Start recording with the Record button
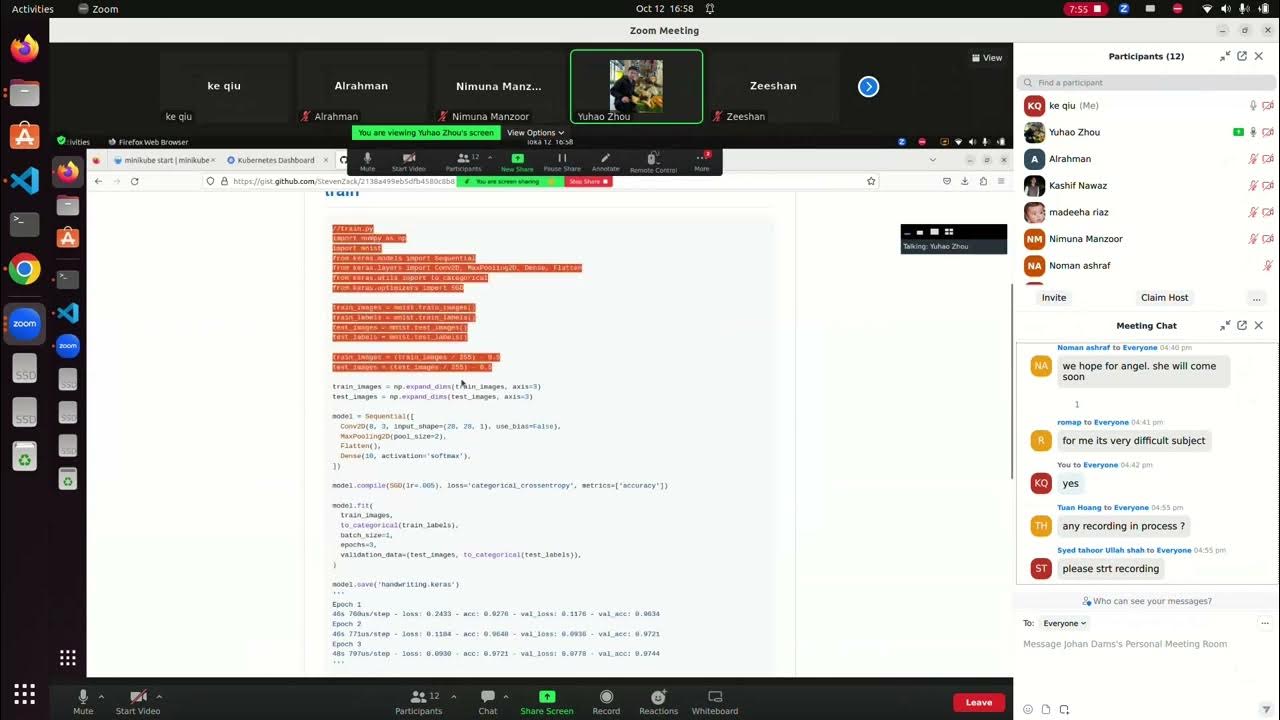The image size is (1280, 720). tap(606, 701)
